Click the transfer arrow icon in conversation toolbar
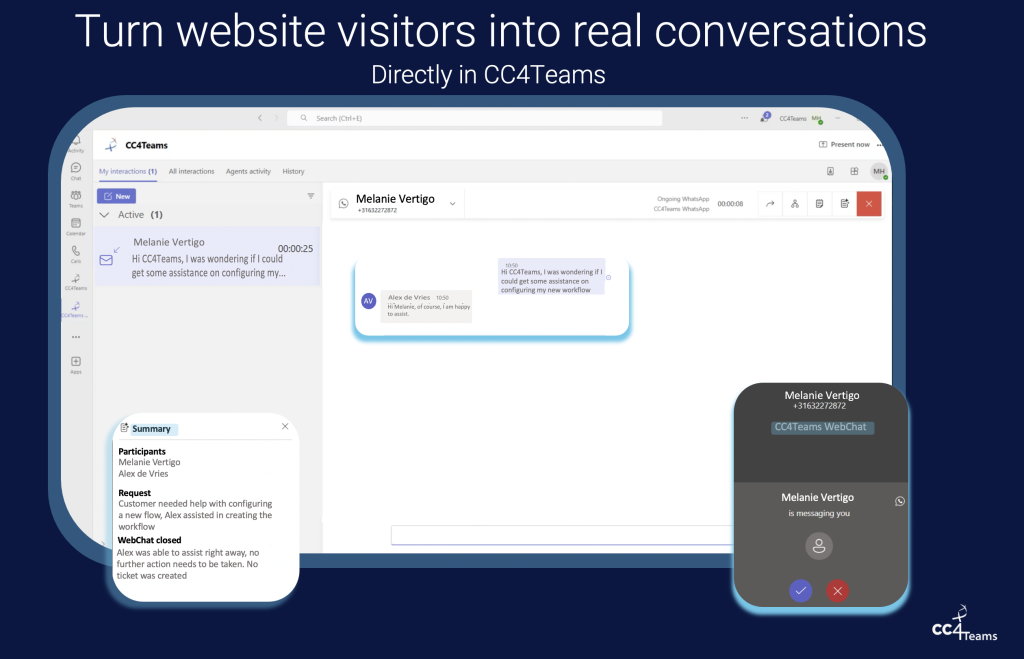Viewport: 1024px width, 659px height. tap(771, 203)
